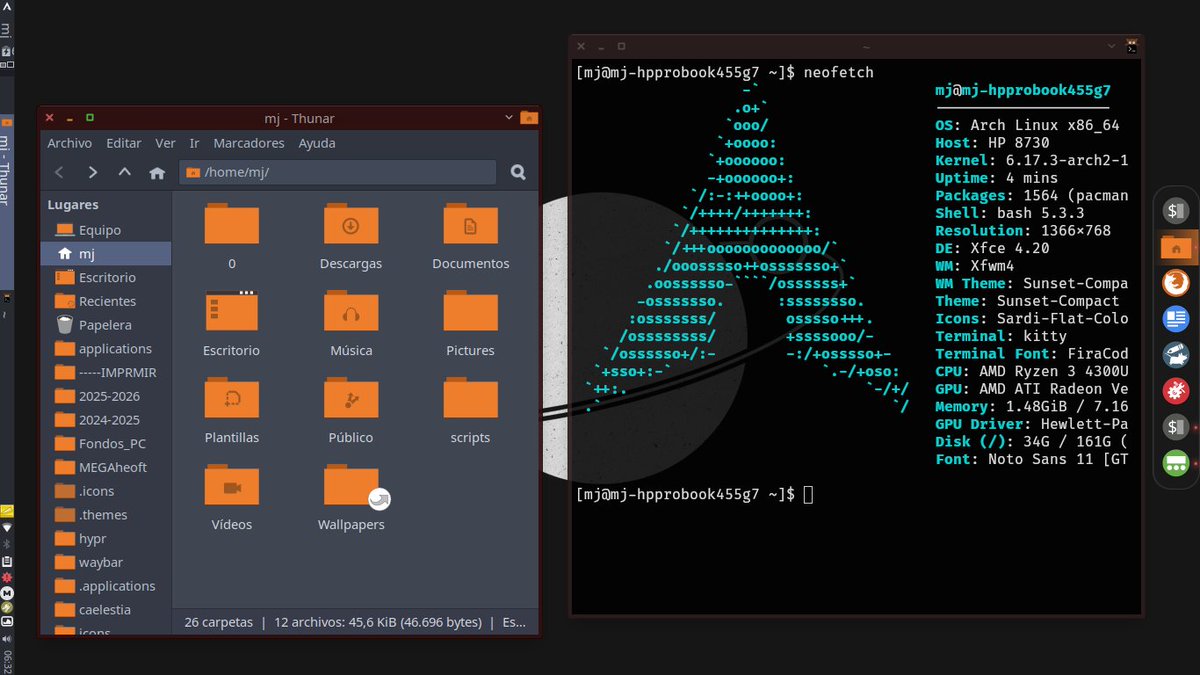Viewport: 1200px width, 675px height.
Task: Go to parent folder in Thunar
Action: pos(124,172)
